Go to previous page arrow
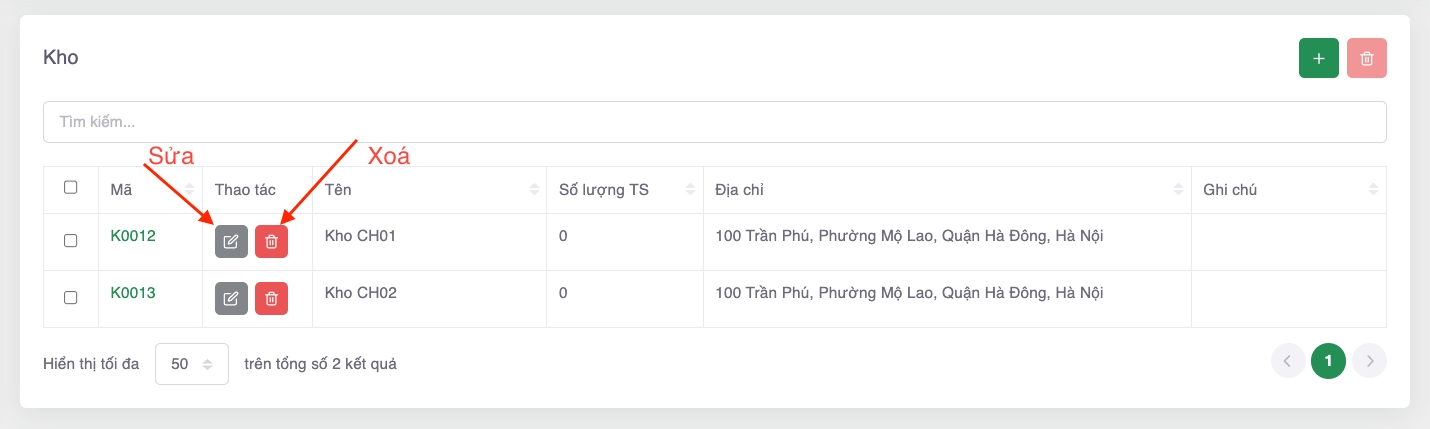The height and width of the screenshot is (429, 1430). click(x=1287, y=361)
